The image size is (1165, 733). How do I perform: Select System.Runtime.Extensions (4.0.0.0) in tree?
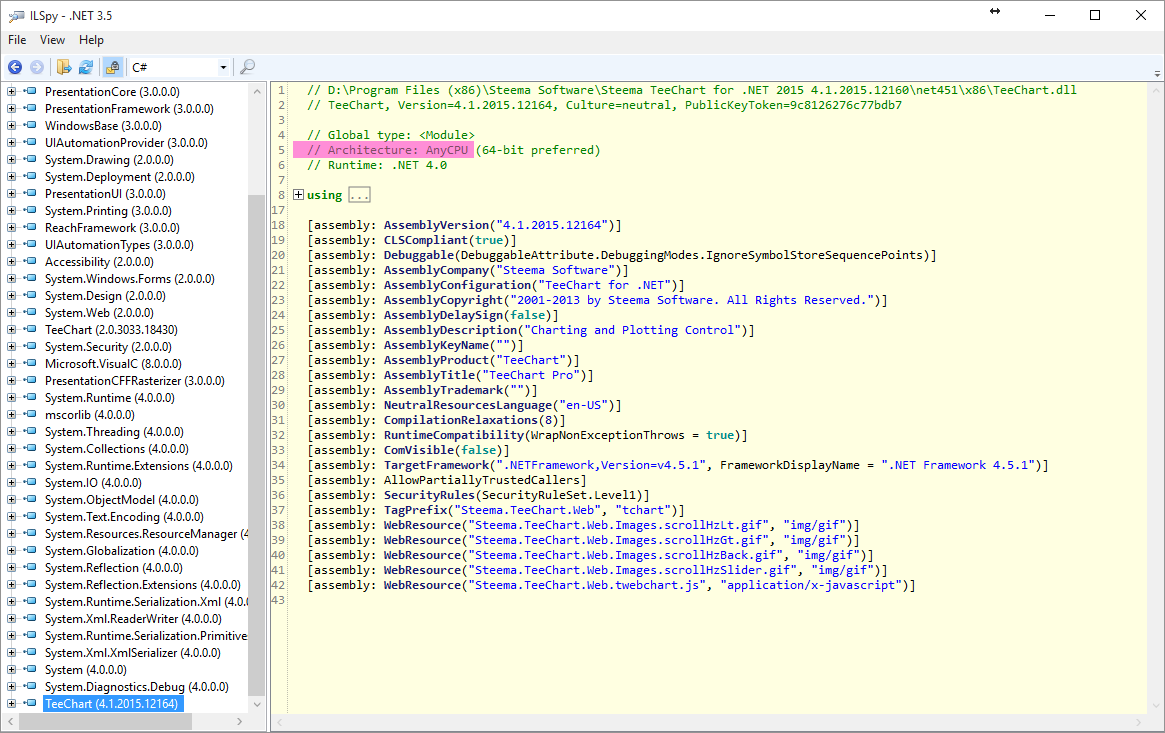[138, 466]
